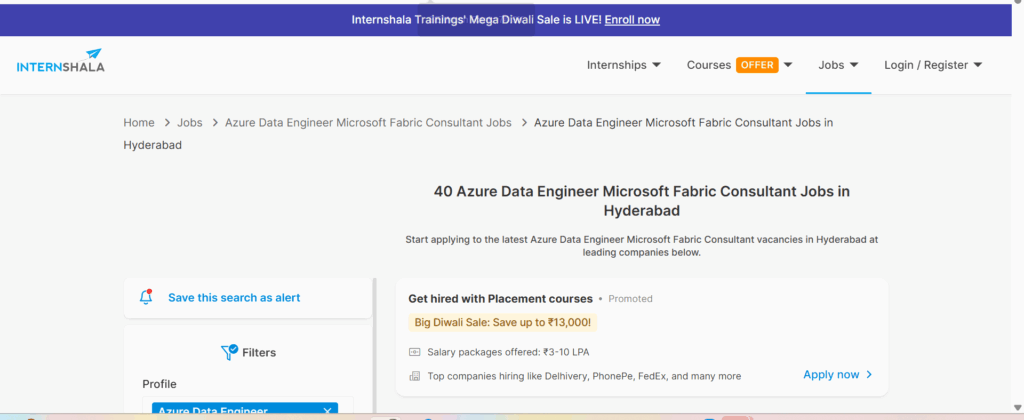Open Azure Data Engineer Microsoft Fabric Consultant Jobs breadcrumb
This screenshot has width=1024, height=420.
point(368,122)
